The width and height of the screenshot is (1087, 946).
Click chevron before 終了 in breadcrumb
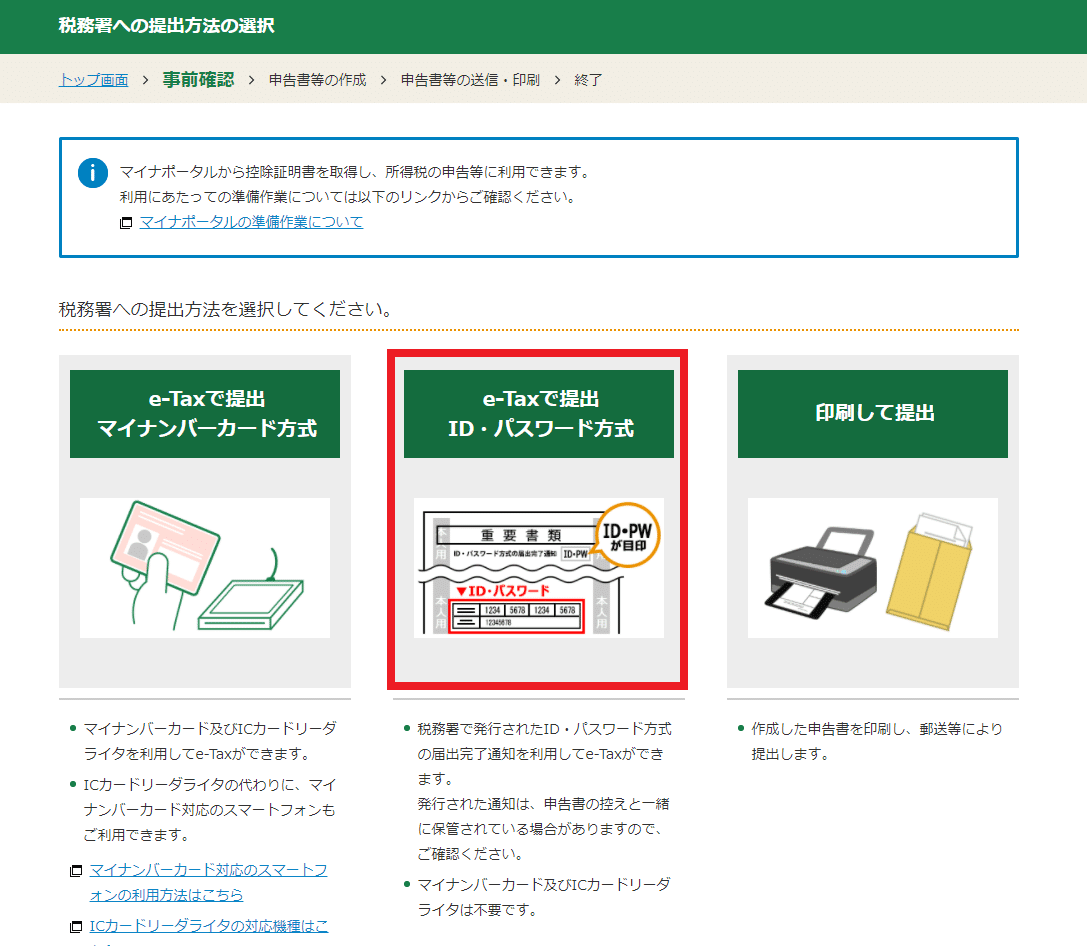[x=557, y=80]
